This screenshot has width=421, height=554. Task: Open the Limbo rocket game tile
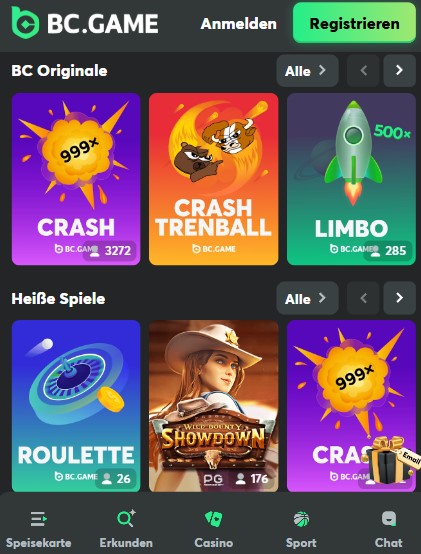pos(351,179)
